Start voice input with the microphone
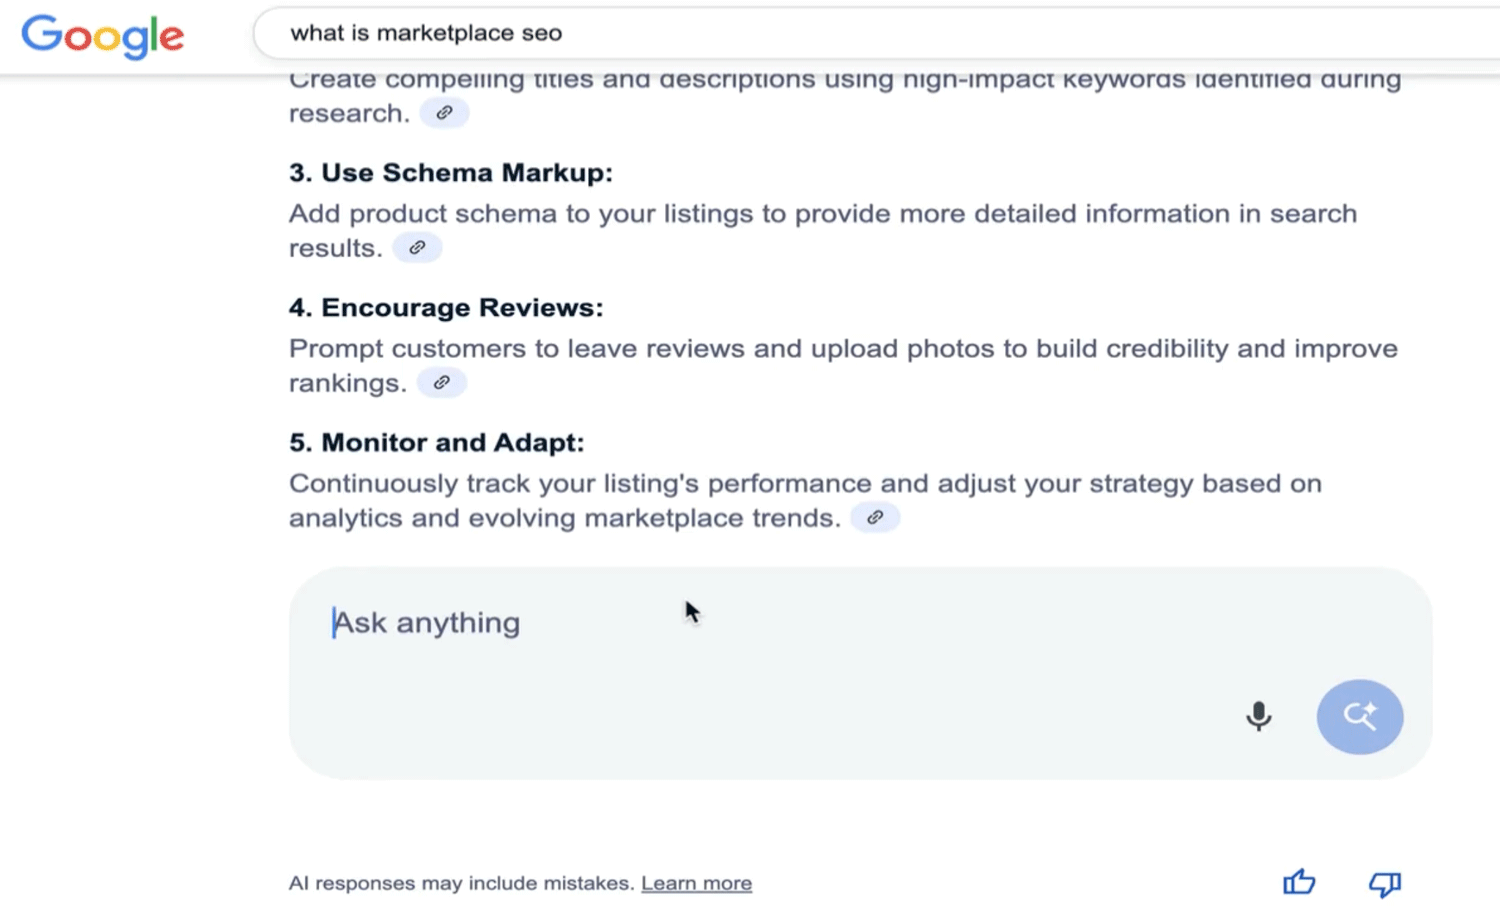Screen dimensions: 1500x918 click(1259, 716)
